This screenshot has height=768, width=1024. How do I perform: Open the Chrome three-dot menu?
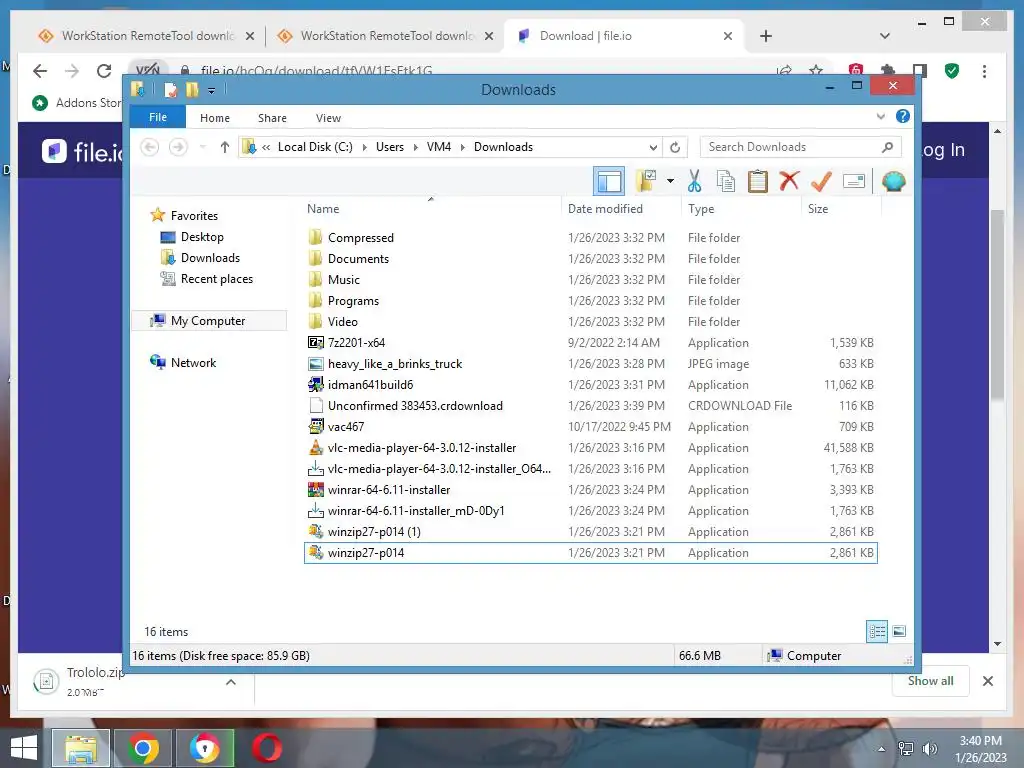[x=984, y=71]
